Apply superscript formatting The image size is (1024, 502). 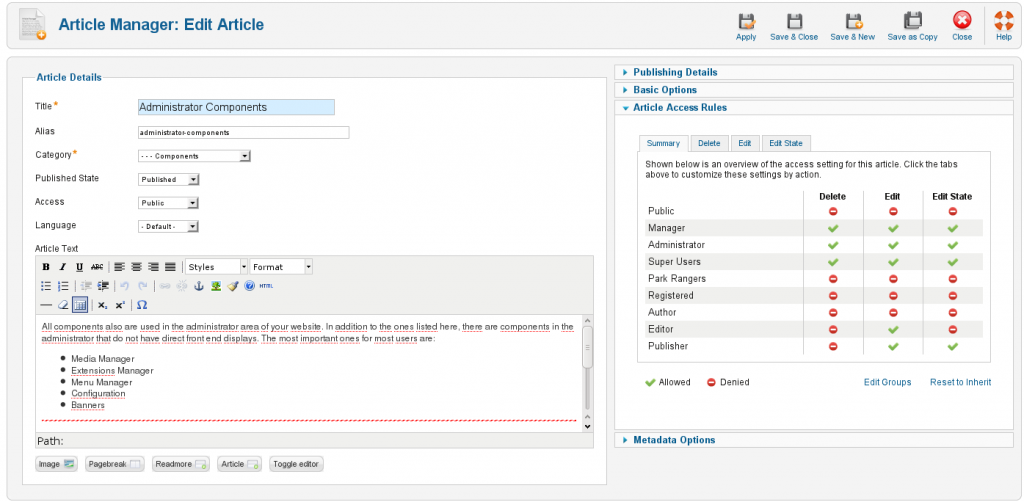tap(120, 305)
